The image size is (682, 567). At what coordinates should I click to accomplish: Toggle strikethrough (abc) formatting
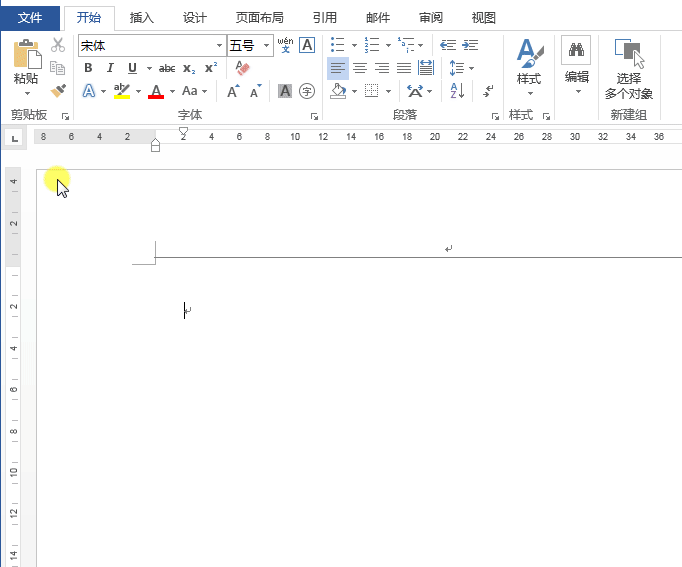[167, 68]
